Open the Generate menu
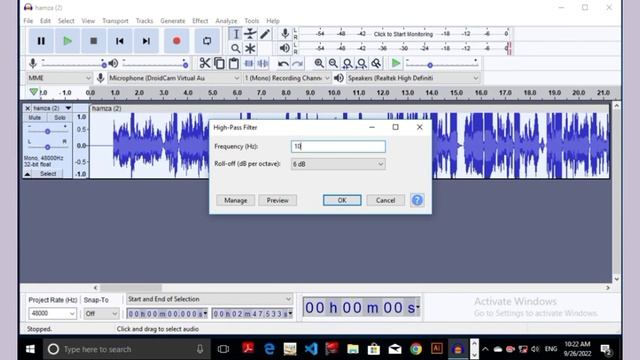This screenshot has width=640, height=360. tap(173, 21)
